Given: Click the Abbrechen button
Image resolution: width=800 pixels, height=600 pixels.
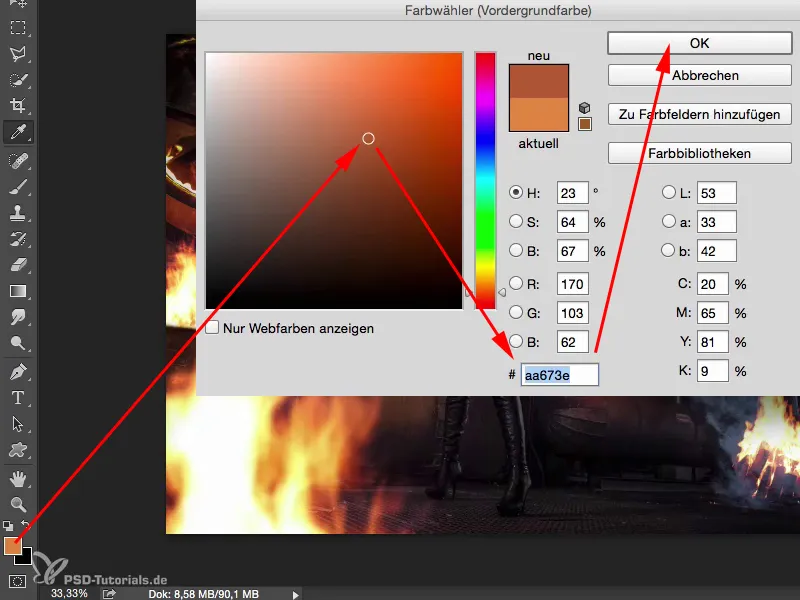Looking at the screenshot, I should pos(699,76).
